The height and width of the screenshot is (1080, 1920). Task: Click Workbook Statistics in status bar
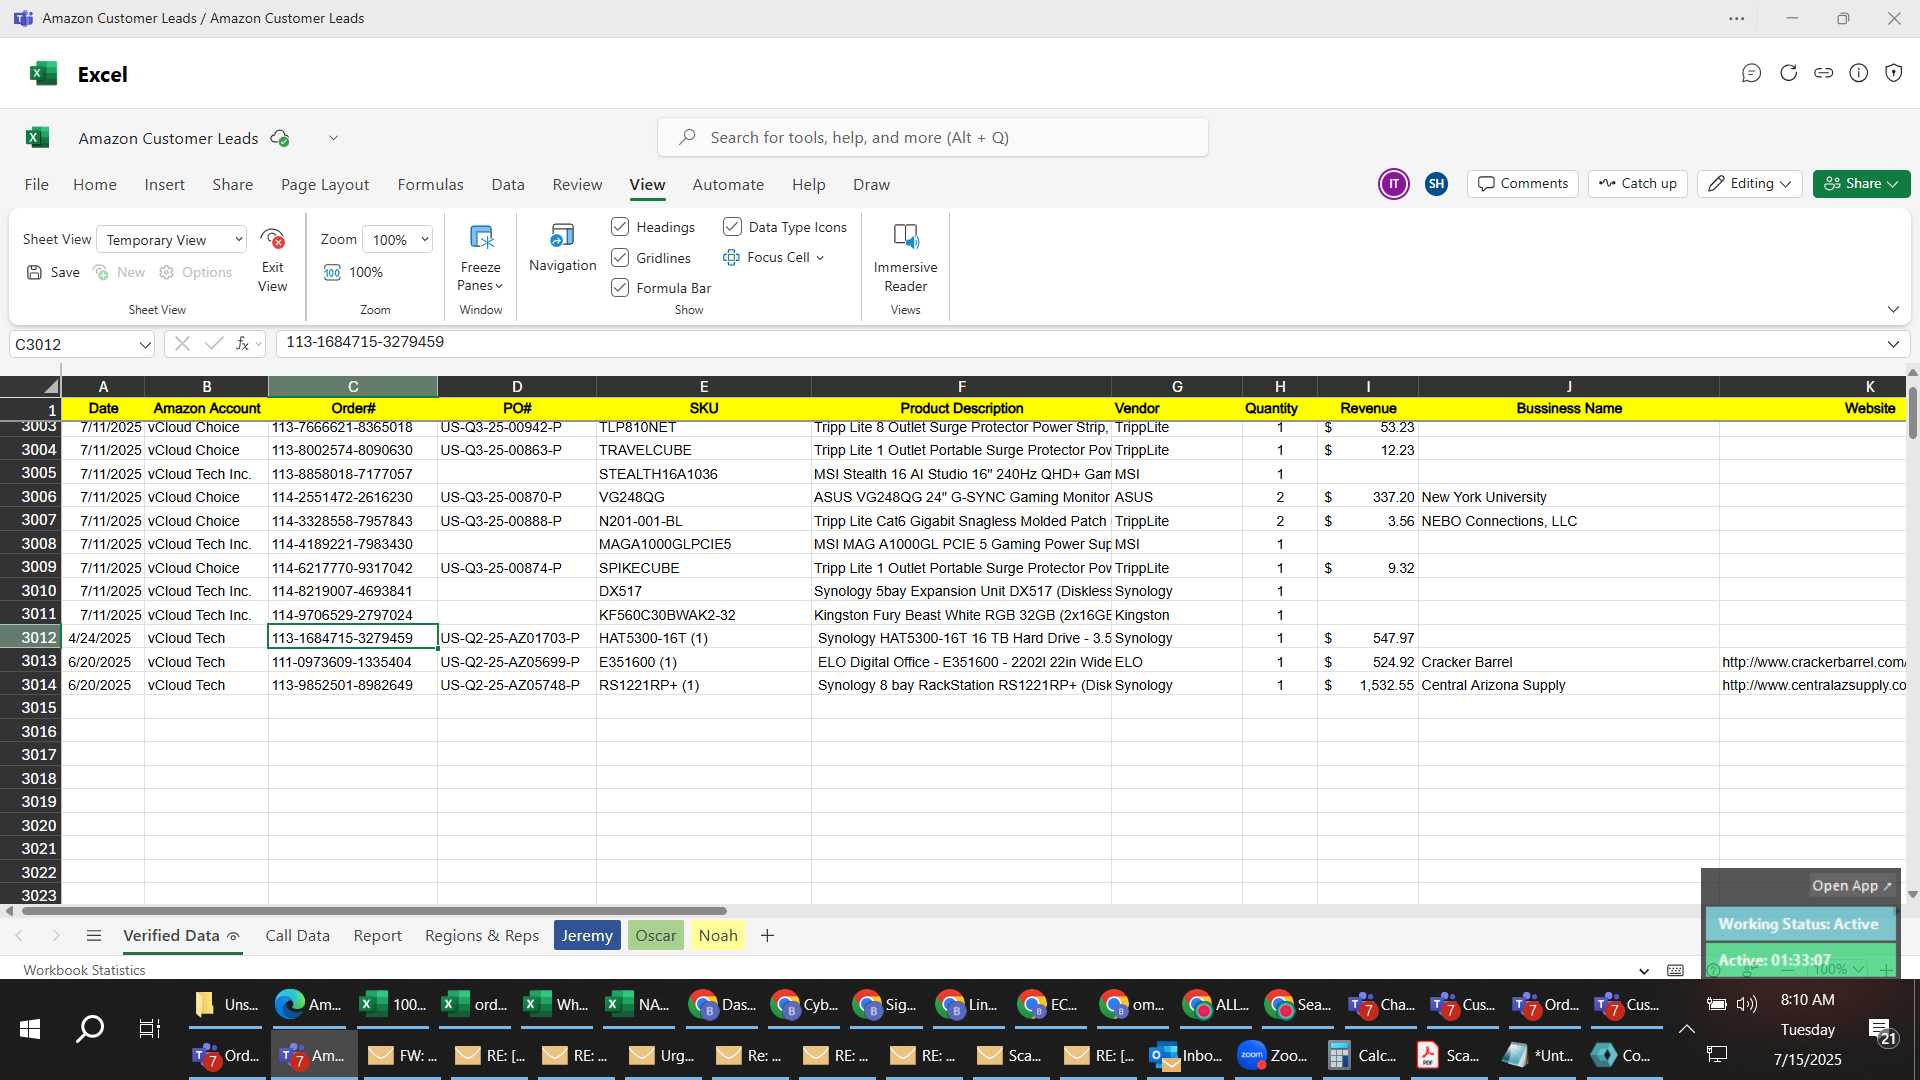point(84,970)
